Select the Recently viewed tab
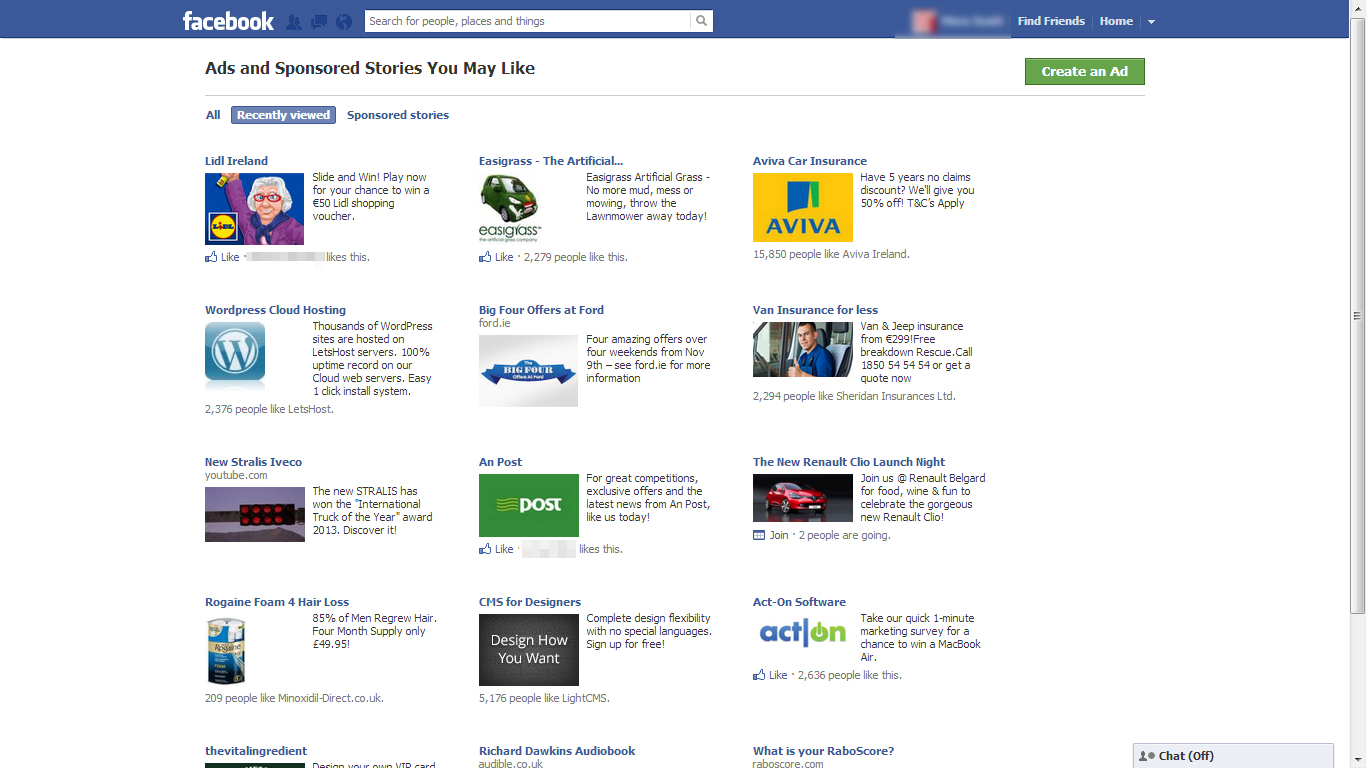Image resolution: width=1366 pixels, height=768 pixels. (283, 115)
